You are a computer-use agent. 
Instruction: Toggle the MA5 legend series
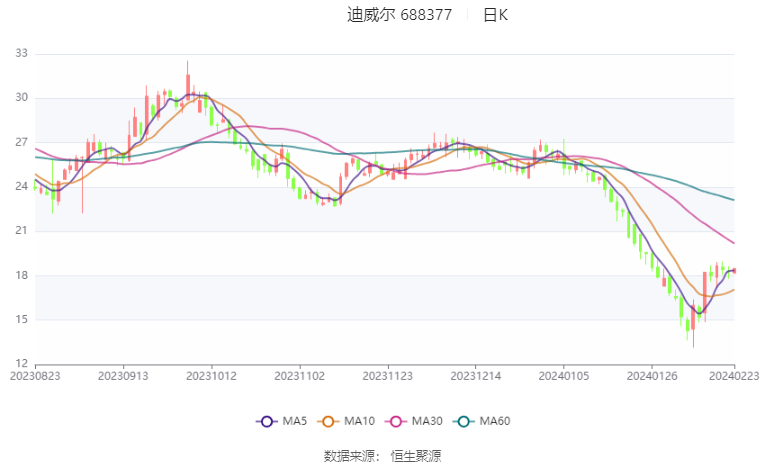[x=282, y=421]
